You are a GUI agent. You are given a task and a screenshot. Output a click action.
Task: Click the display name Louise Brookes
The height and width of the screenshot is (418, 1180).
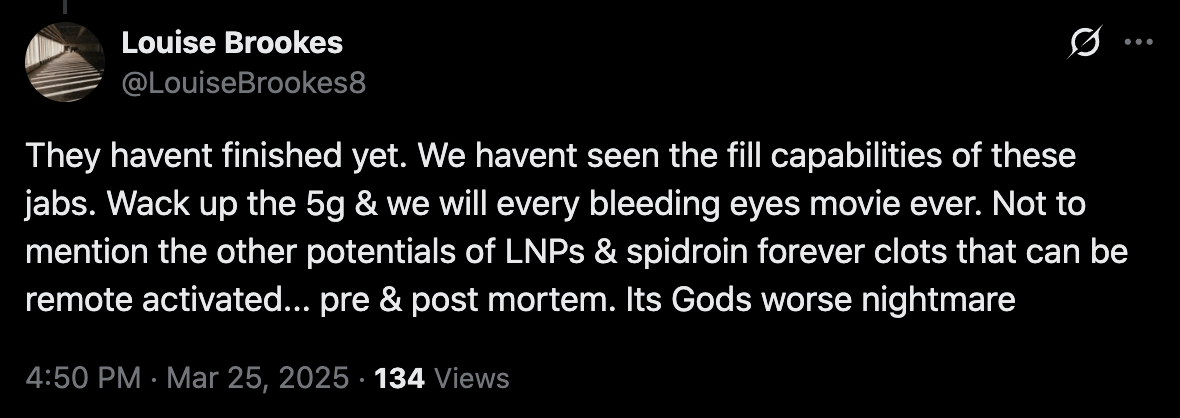[x=231, y=43]
